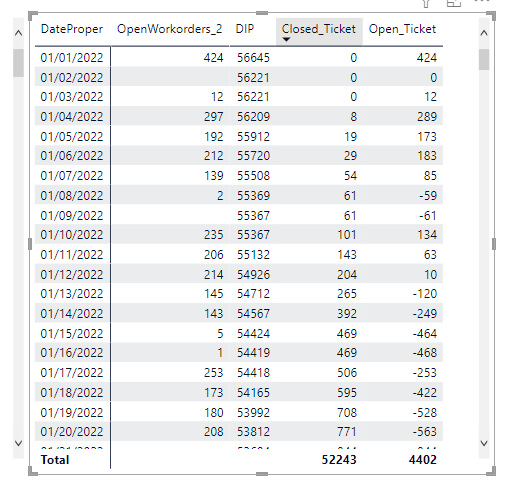Click Closed_Ticket value 204
Screen dimensions: 516x490
347,275
